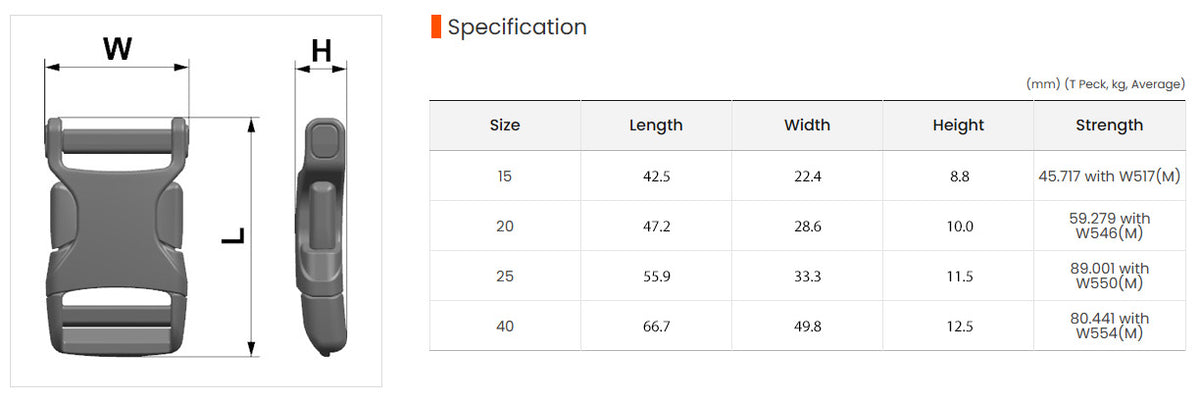Click strength value 45.717 with W517(M)
The image size is (1200, 402).
1110,176
